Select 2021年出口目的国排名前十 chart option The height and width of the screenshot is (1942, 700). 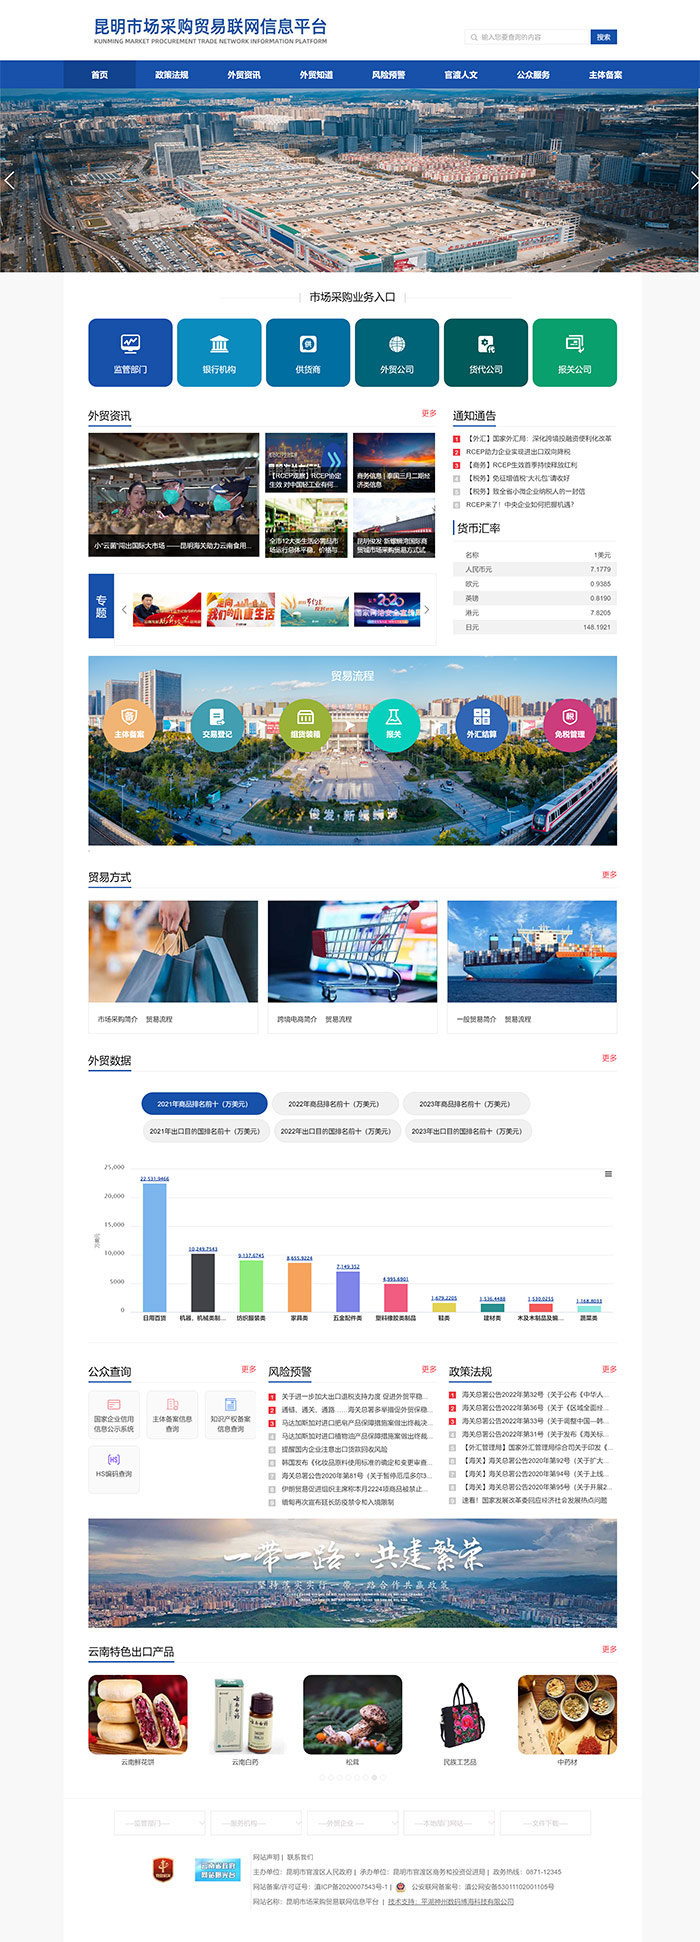204,1131
